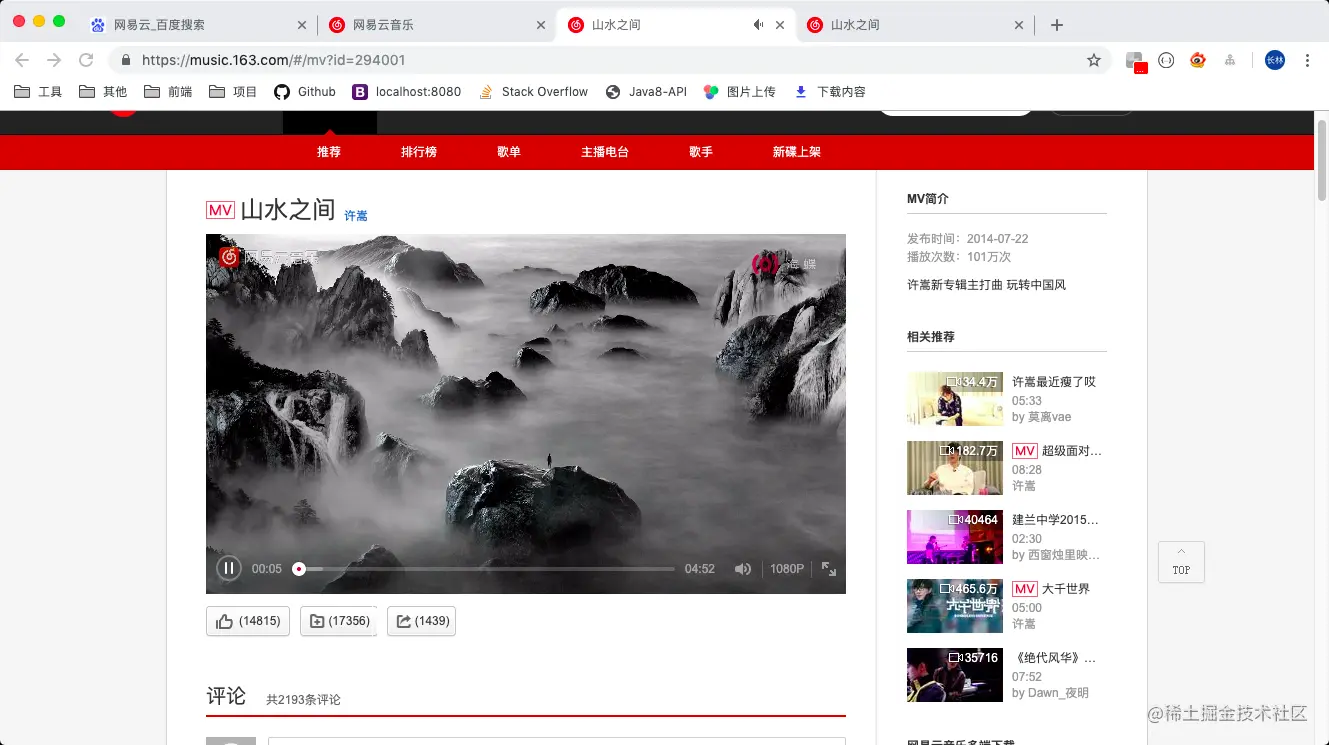Switch to 网易云_百度搜索 browser tab
The image size is (1329, 745).
tap(198, 25)
